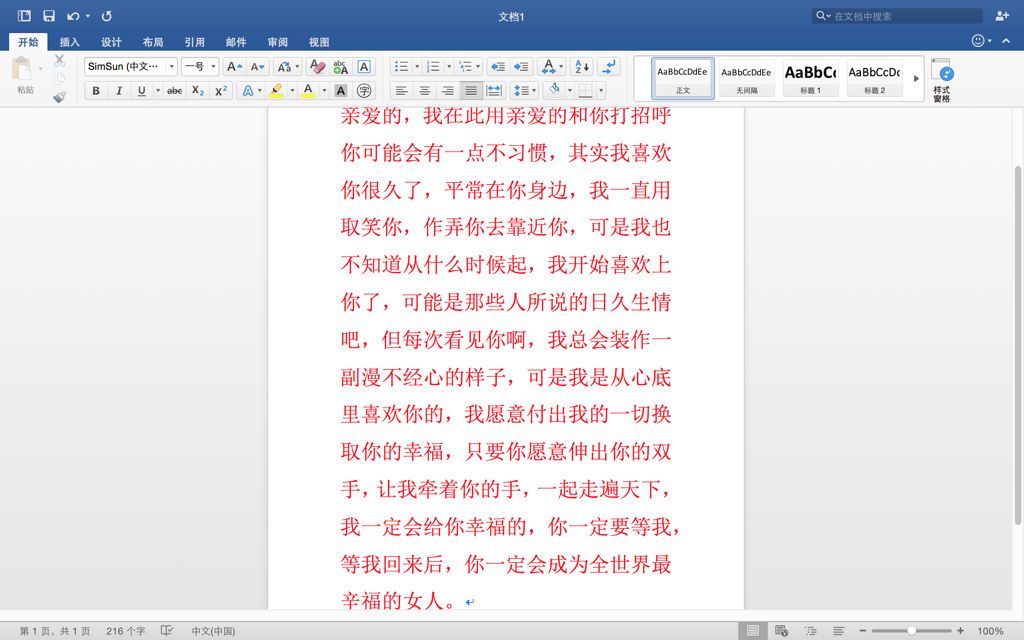
Task: Toggle bold formatting
Action: [x=96, y=91]
